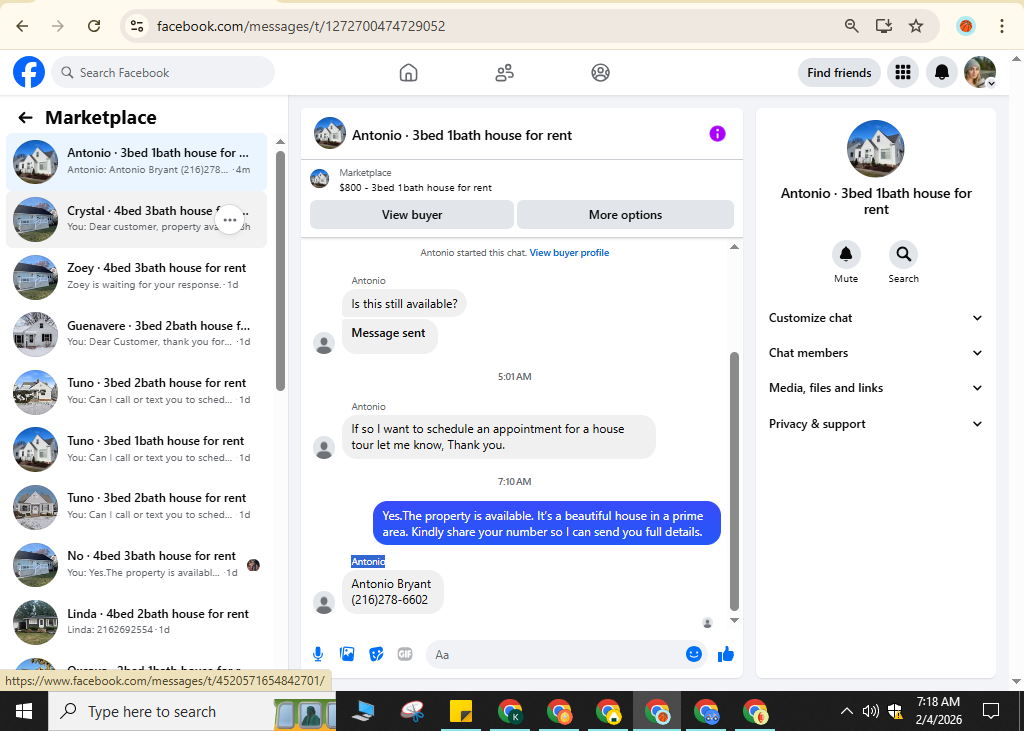
Task: Choose a GIF with the GIF icon
Action: click(405, 654)
